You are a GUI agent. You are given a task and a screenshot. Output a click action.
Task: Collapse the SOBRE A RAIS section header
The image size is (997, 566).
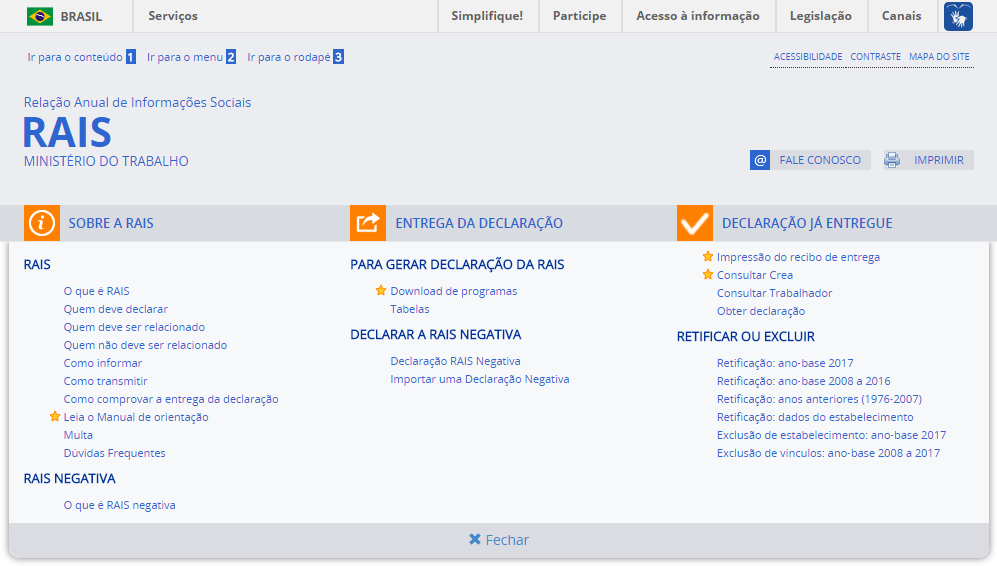[111, 223]
